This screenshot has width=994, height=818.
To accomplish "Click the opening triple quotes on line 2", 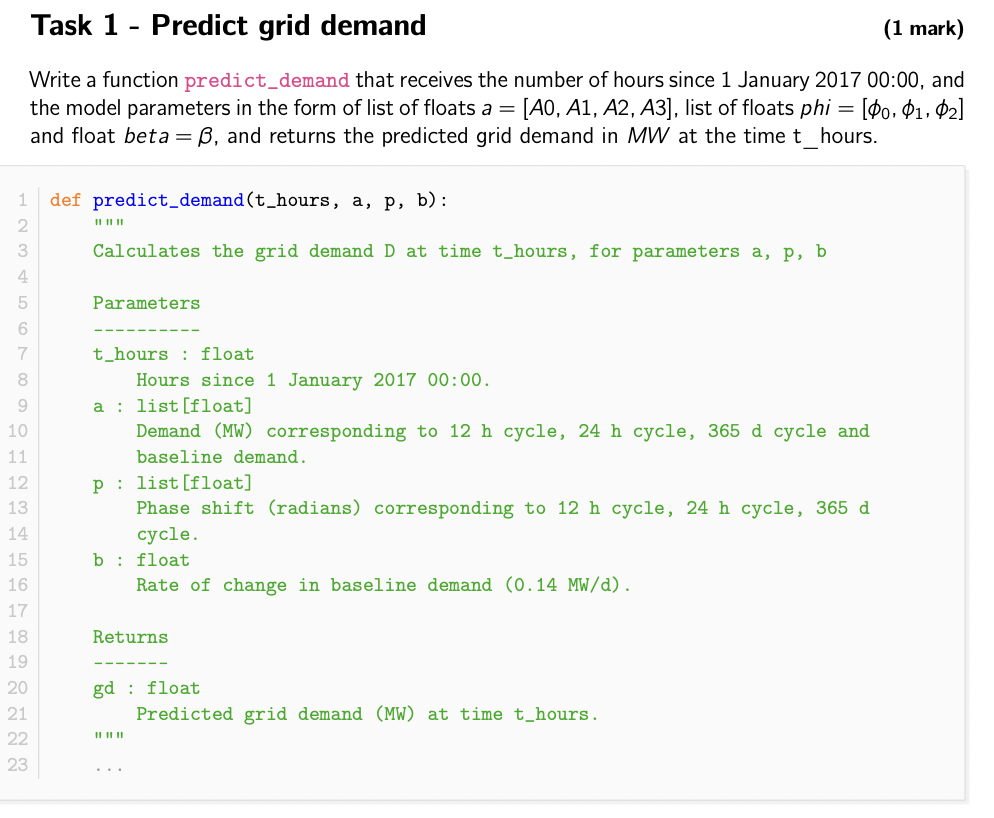I will 109,223.
